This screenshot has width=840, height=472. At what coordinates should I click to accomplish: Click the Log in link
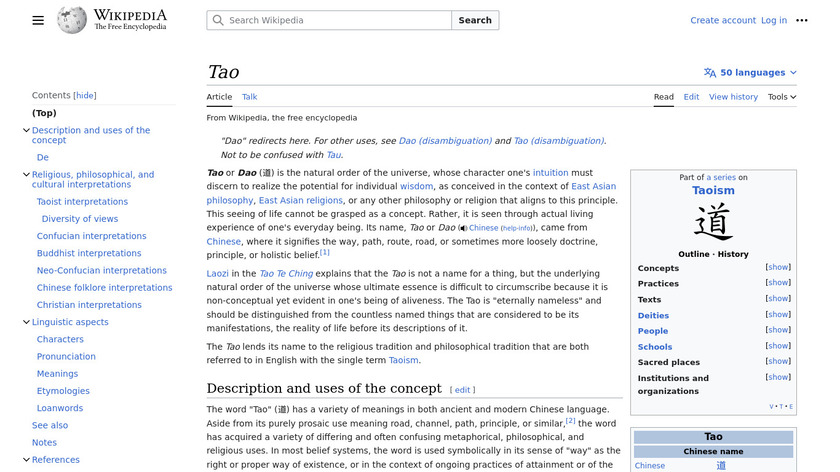click(774, 20)
